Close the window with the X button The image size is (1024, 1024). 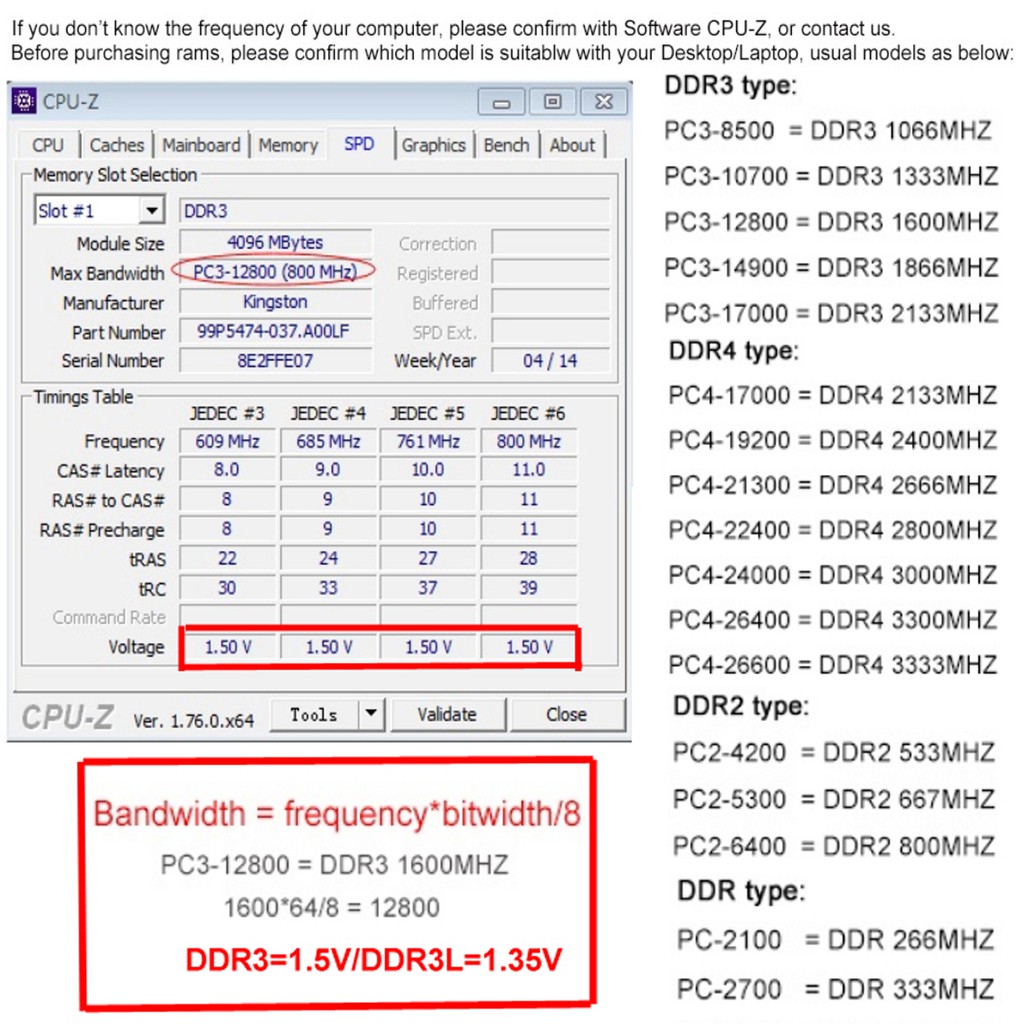603,102
